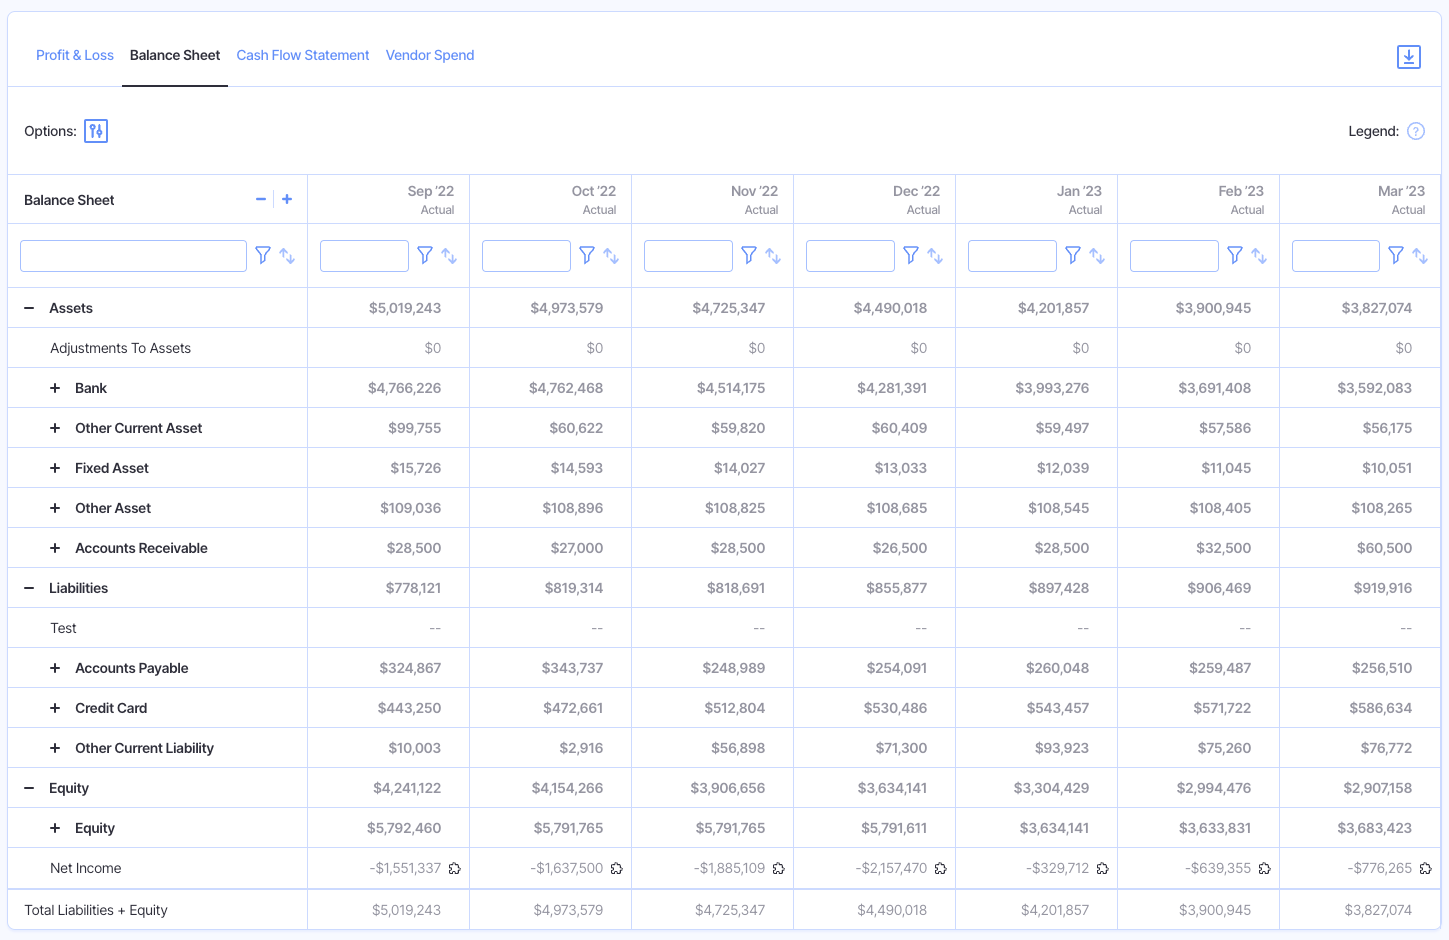1449x940 pixels.
Task: Click the sort arrows in the Dec '22 column
Action: 937,255
